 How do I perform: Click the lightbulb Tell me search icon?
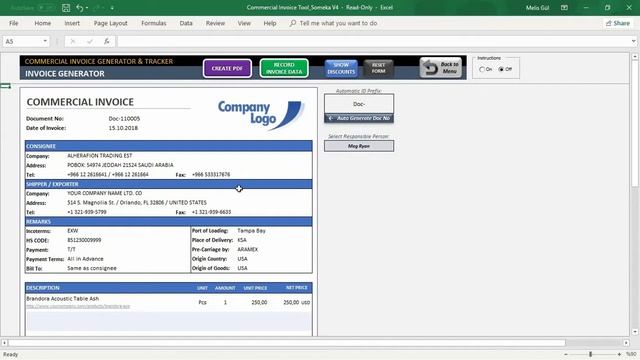[x=293, y=23]
